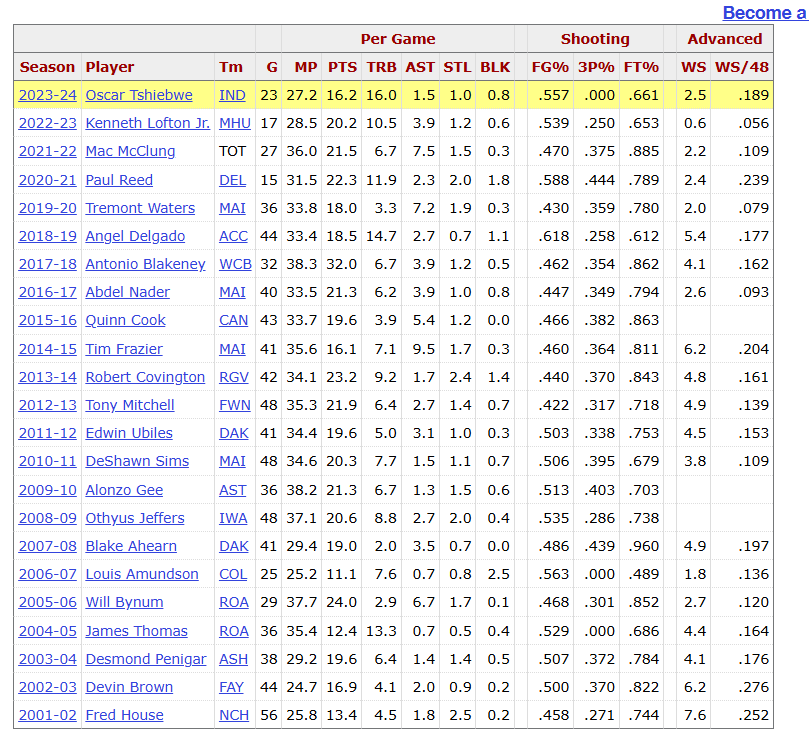Open Fred House's player link
The width and height of the screenshot is (809, 746).
coord(124,715)
